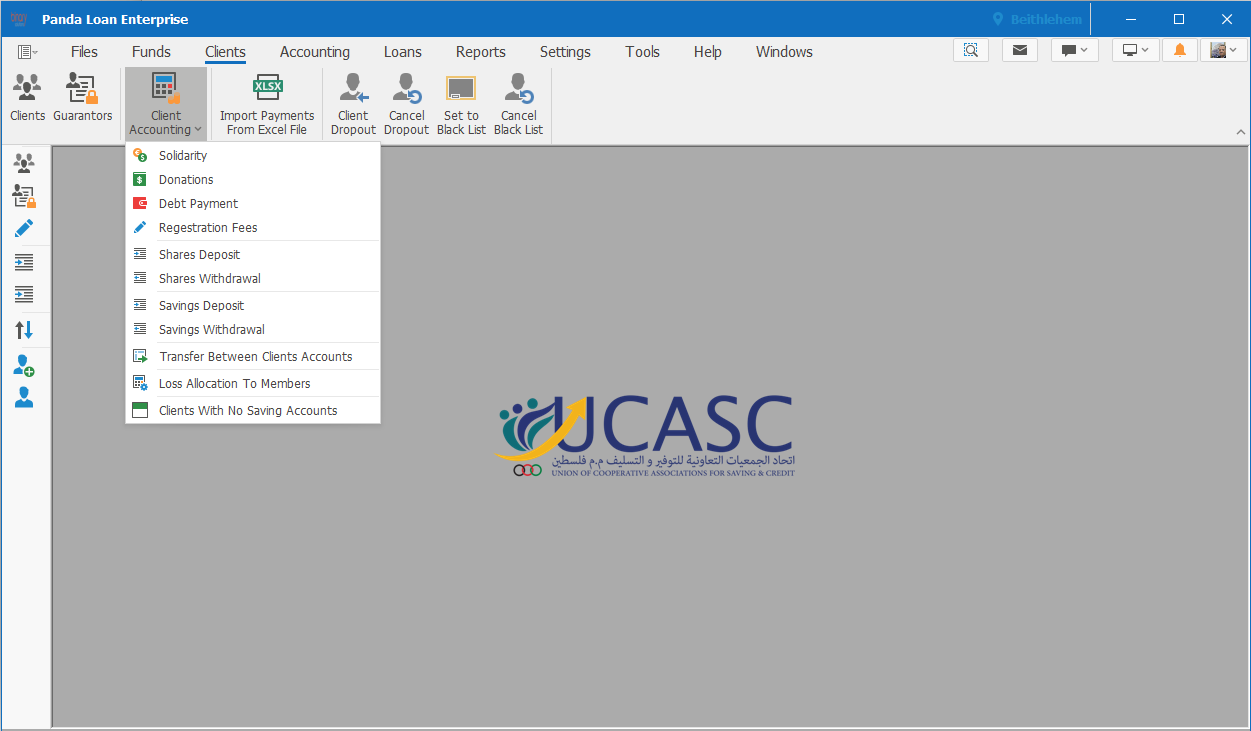Open the Windows tab
The height and width of the screenshot is (731, 1251).
pos(784,52)
